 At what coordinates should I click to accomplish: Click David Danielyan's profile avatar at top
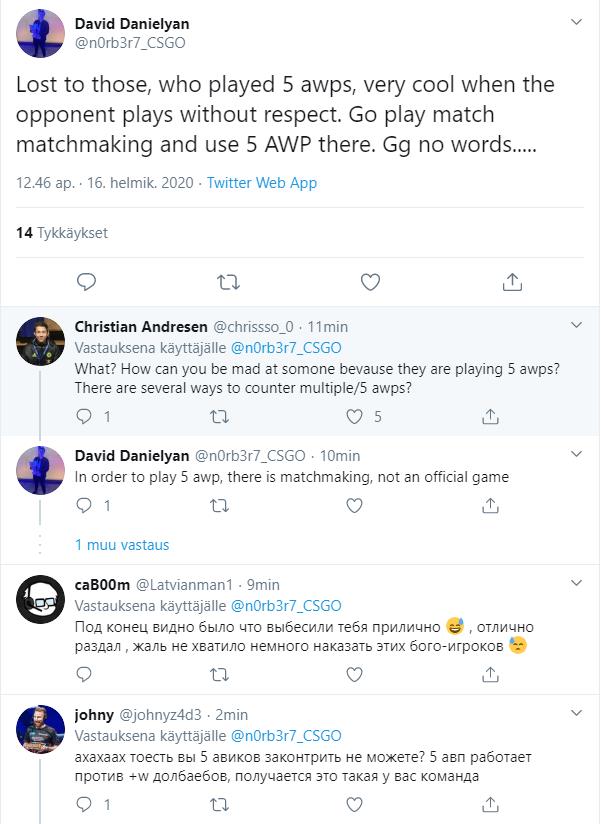point(41,34)
